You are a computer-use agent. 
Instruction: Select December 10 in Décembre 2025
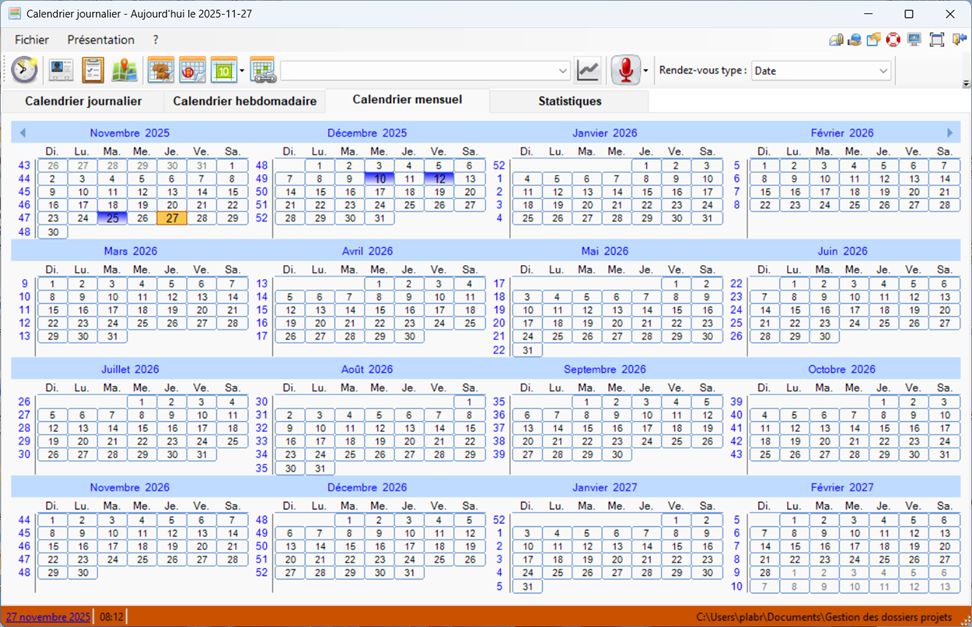(379, 179)
